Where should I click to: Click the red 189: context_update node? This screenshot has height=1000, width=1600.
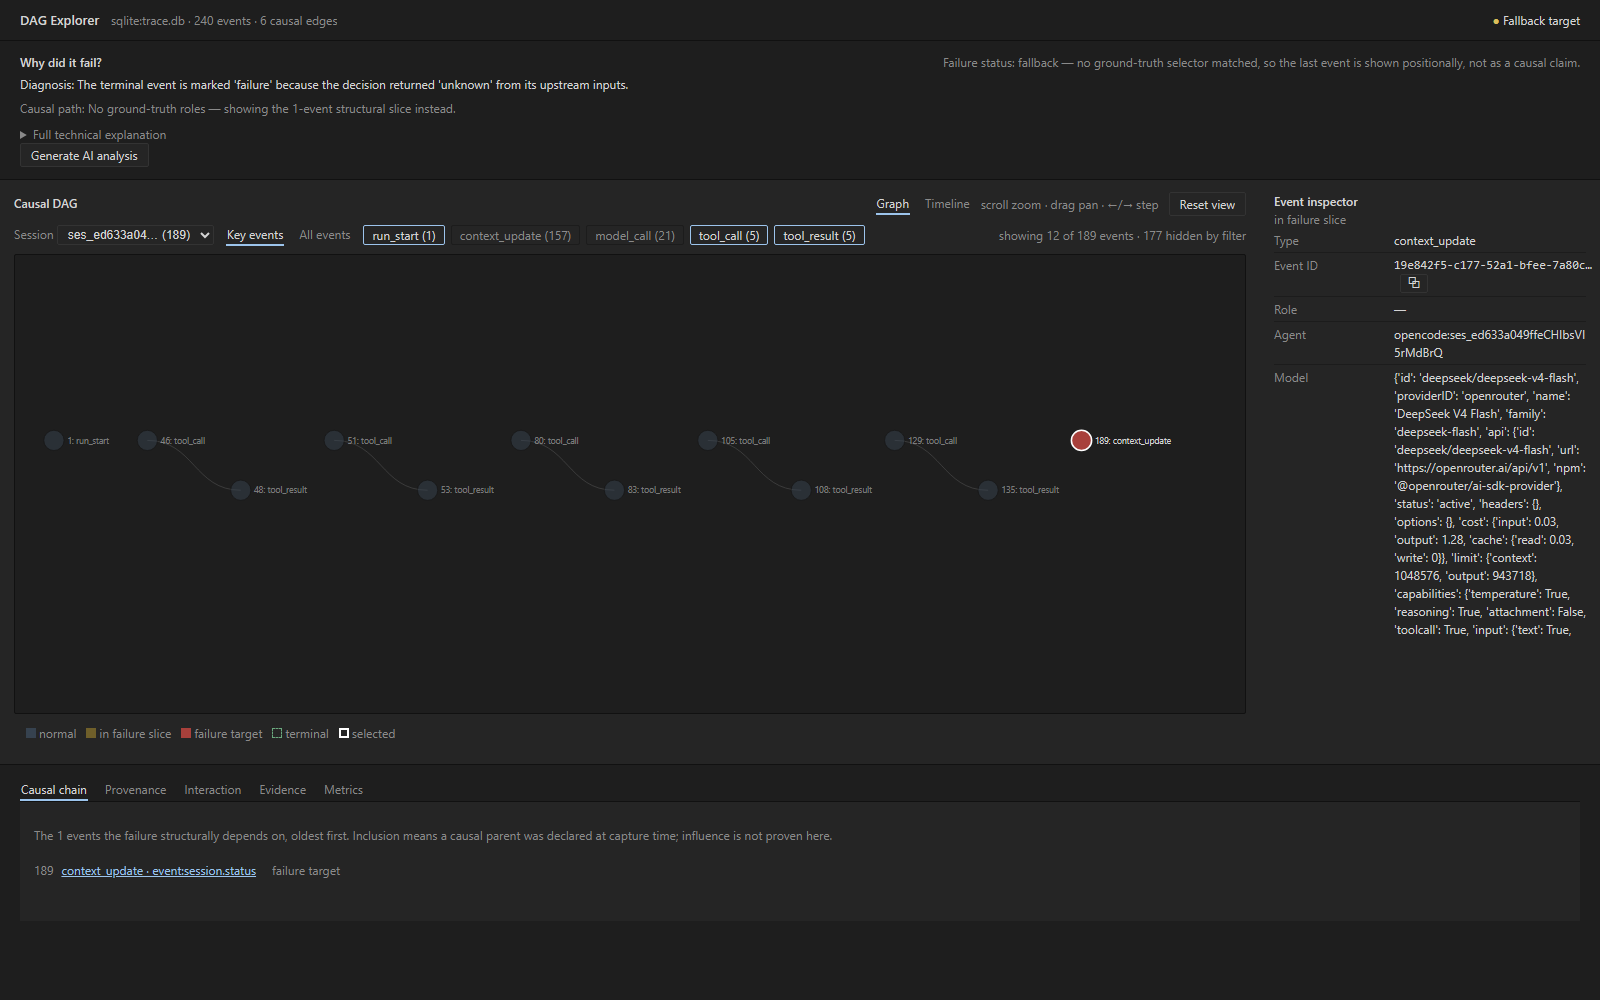click(1081, 440)
